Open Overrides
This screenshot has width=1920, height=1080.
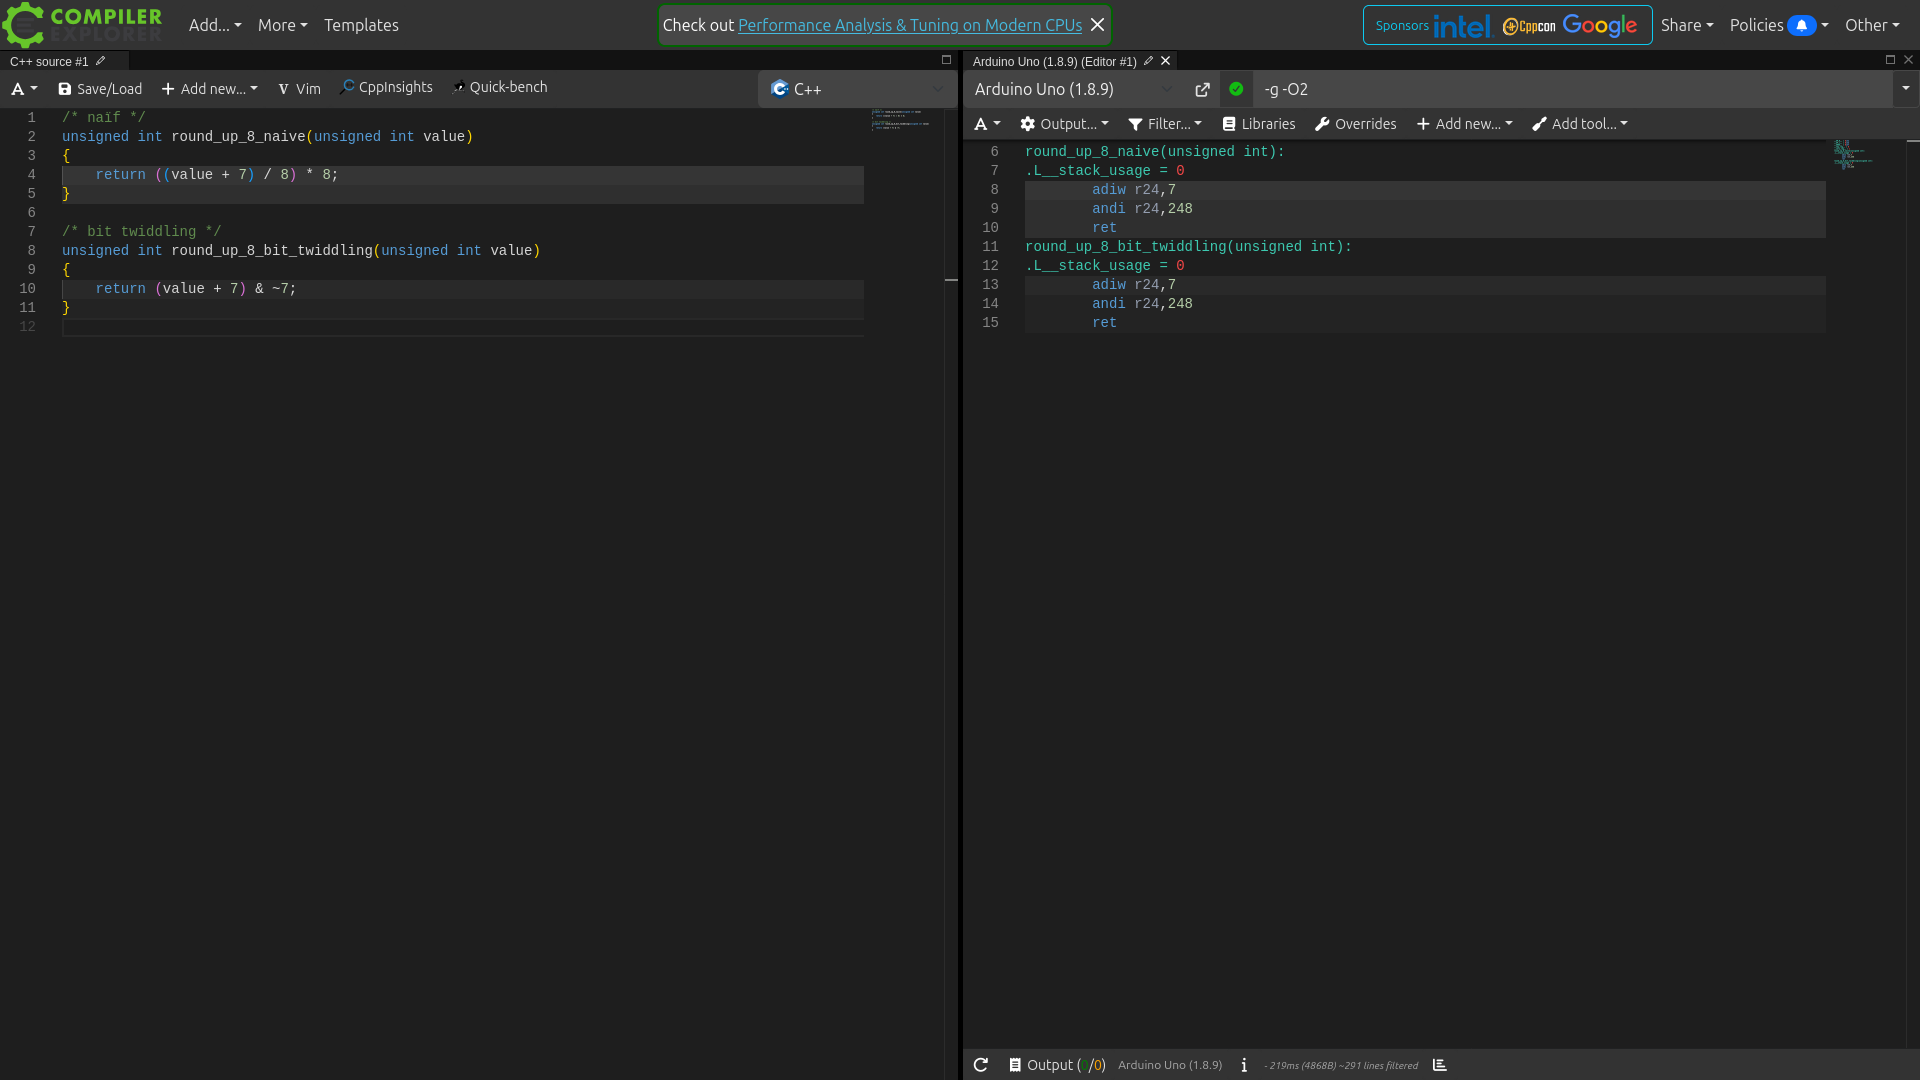[x=1355, y=124]
